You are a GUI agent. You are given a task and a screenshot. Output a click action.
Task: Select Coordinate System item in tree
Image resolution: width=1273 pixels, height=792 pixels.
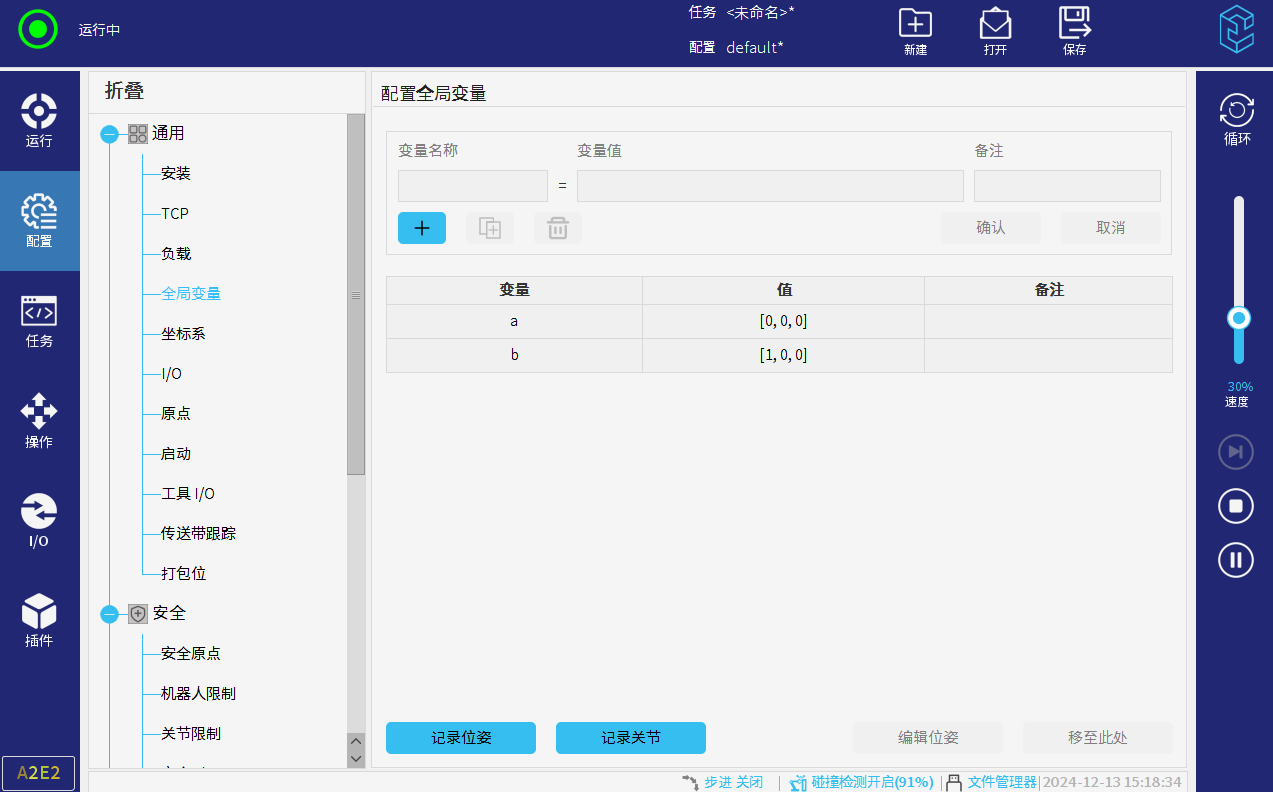point(183,334)
